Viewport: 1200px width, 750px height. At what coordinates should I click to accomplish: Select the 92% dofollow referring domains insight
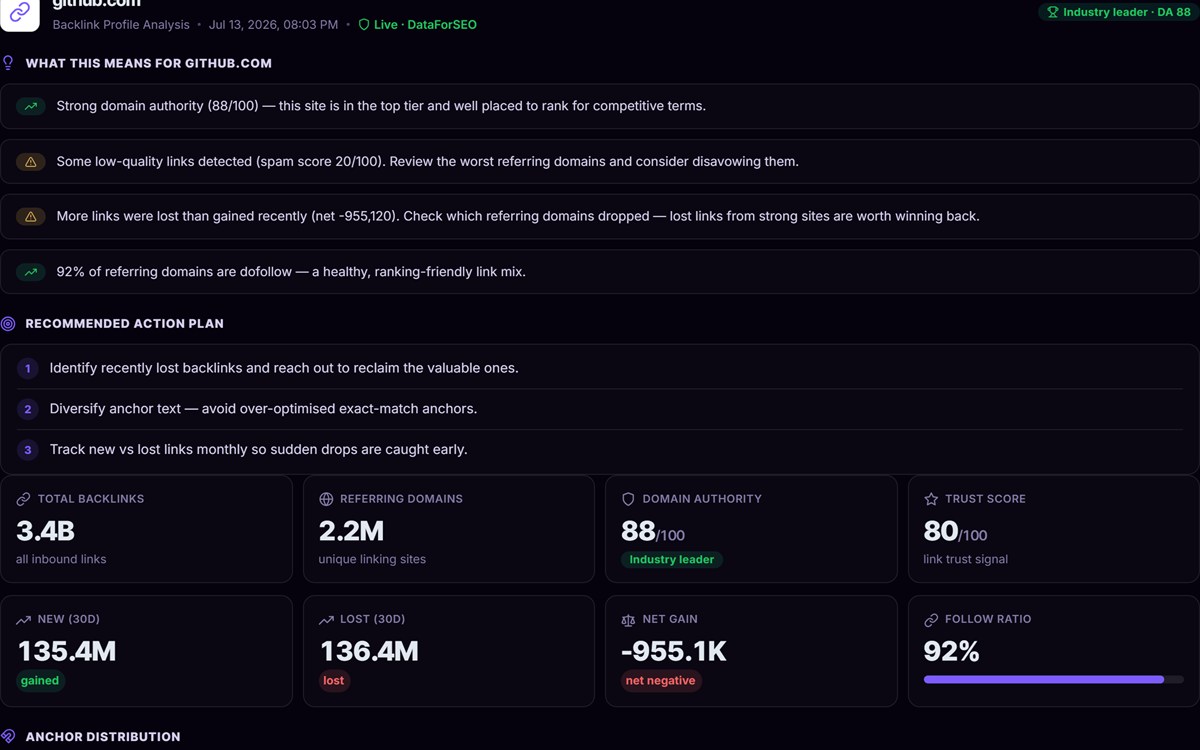click(600, 272)
